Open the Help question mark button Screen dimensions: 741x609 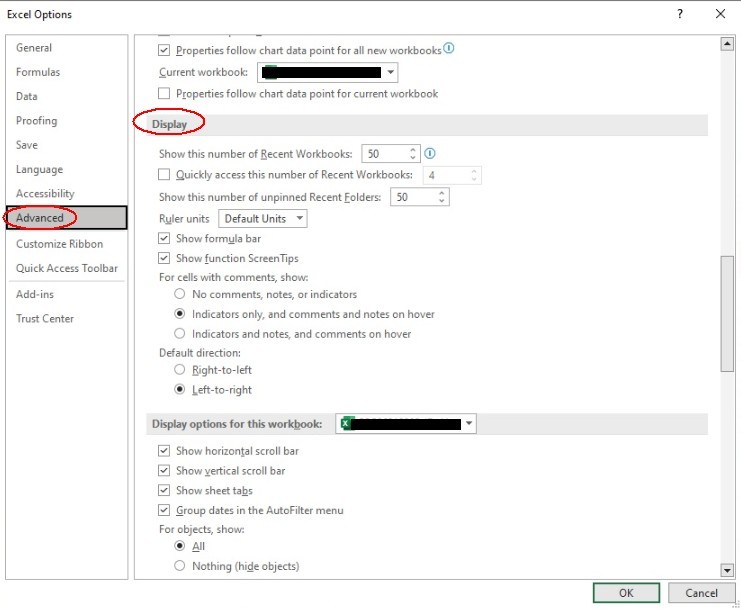click(680, 14)
